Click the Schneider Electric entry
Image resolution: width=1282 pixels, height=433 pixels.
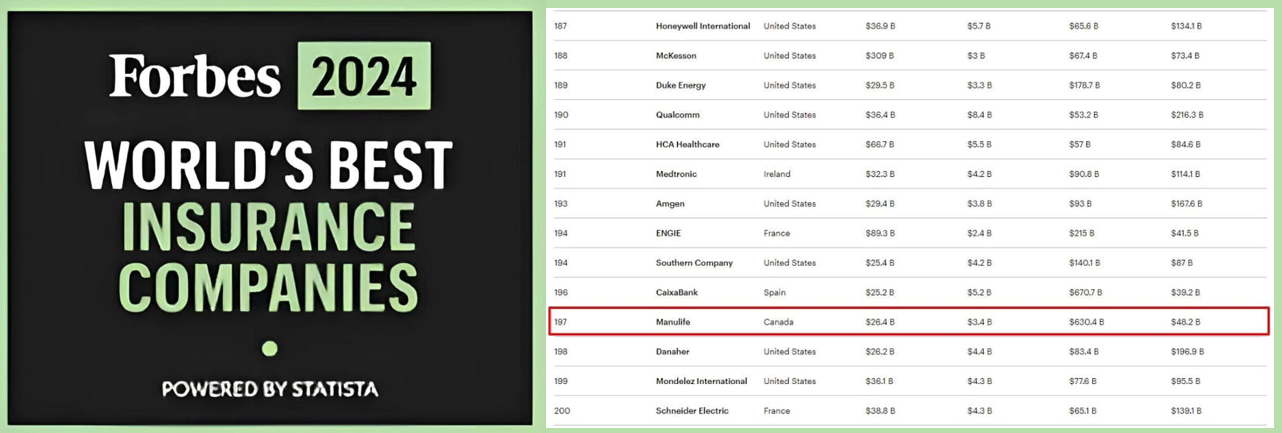point(692,410)
